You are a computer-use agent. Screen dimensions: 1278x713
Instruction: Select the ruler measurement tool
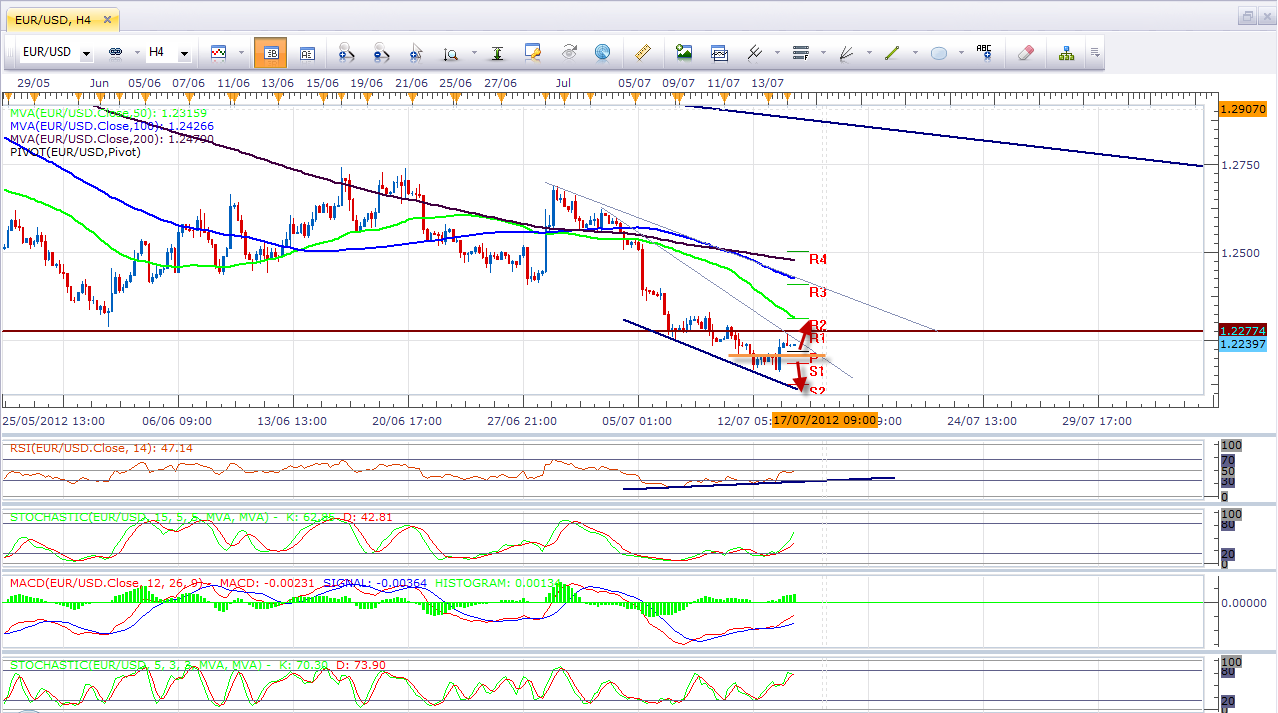643,52
